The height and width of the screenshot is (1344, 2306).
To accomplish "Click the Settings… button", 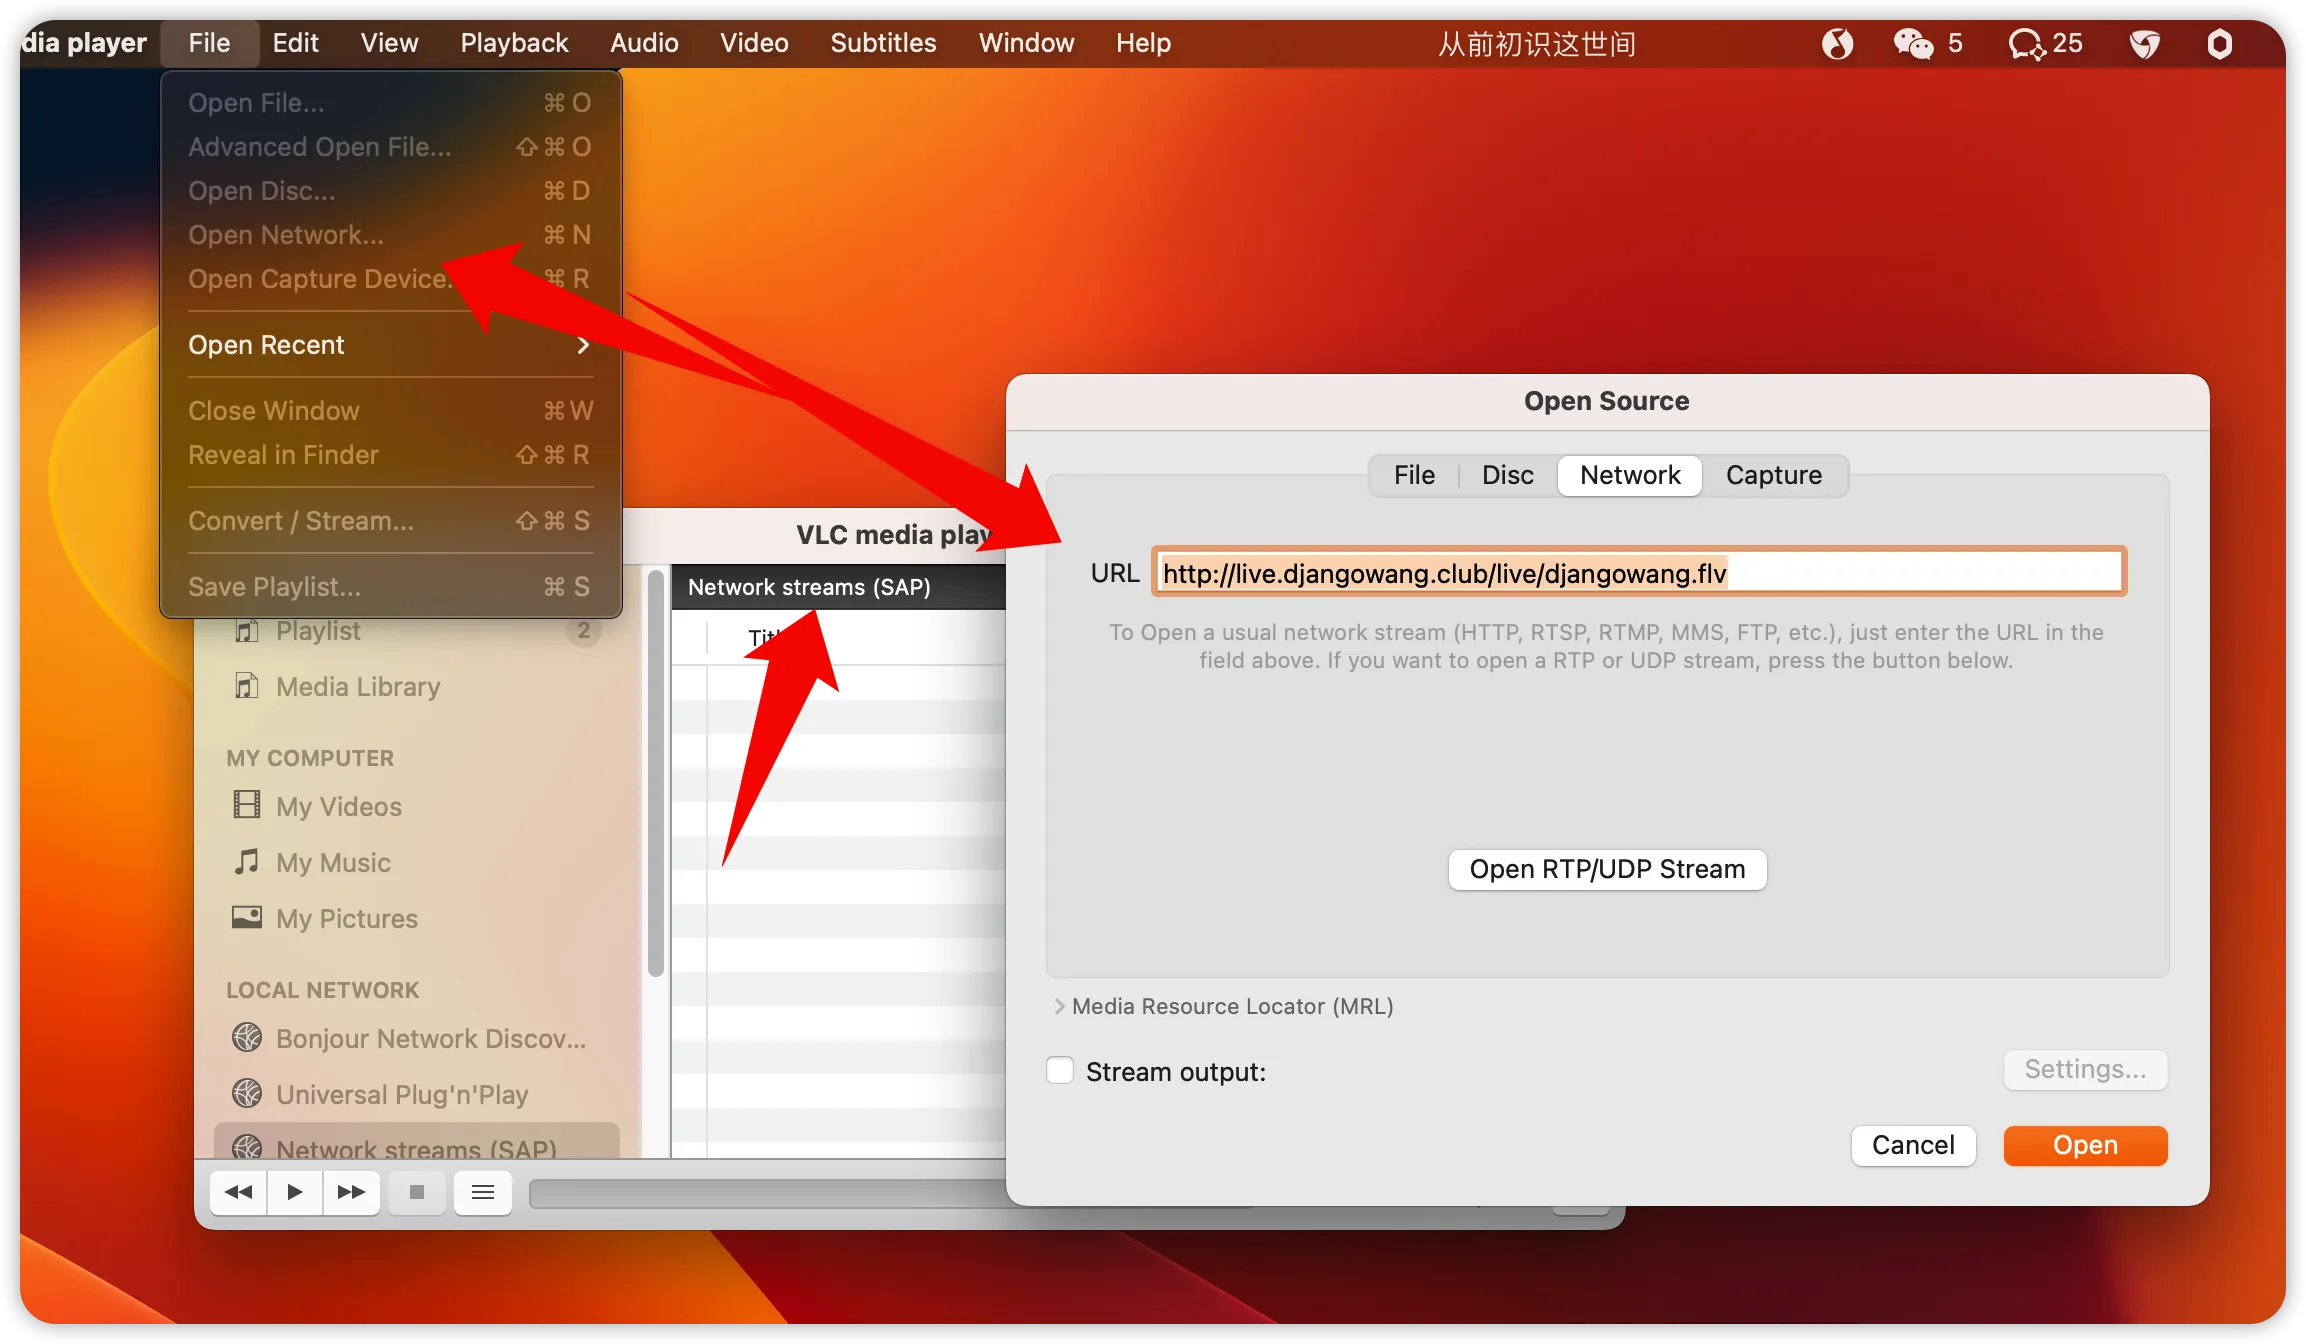I will tap(2085, 1069).
